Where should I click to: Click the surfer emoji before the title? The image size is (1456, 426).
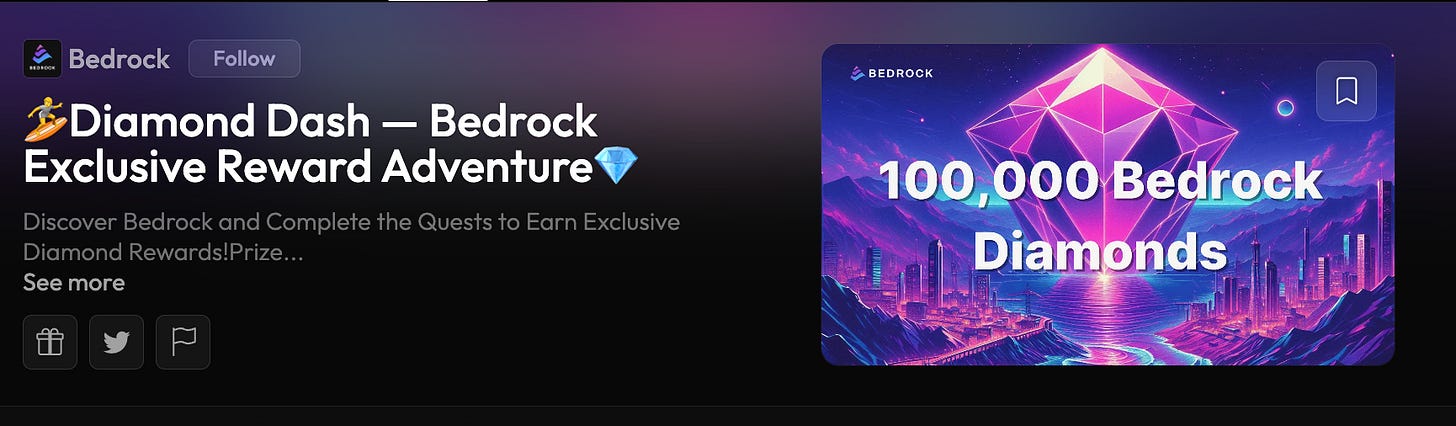[x=45, y=123]
